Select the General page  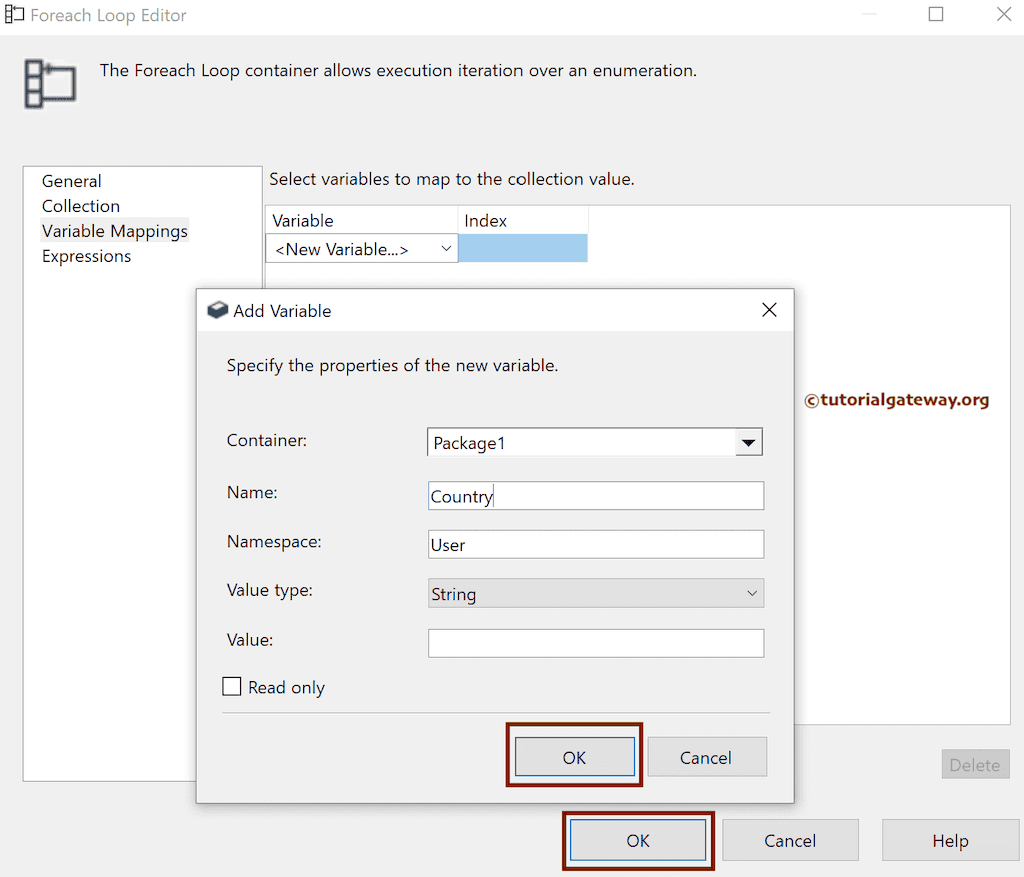pyautogui.click(x=71, y=180)
